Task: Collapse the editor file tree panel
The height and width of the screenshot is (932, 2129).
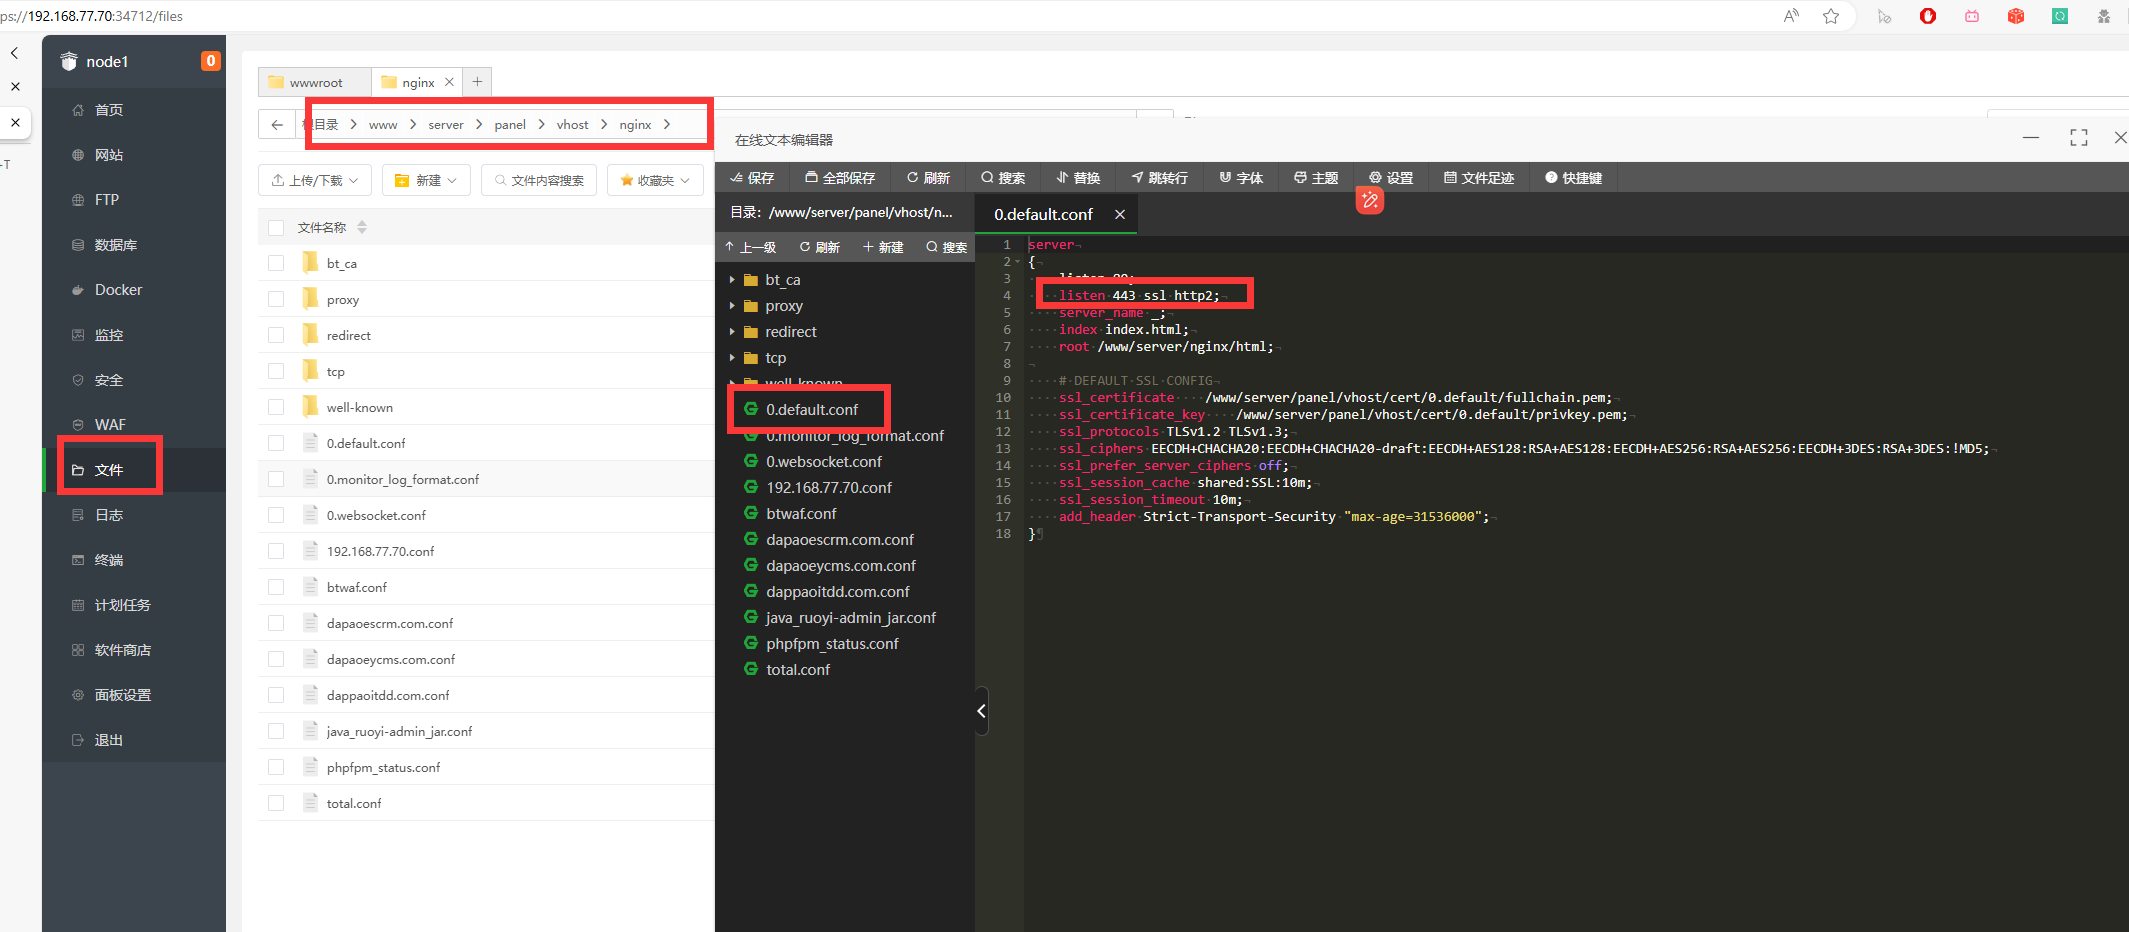Action: [x=982, y=711]
